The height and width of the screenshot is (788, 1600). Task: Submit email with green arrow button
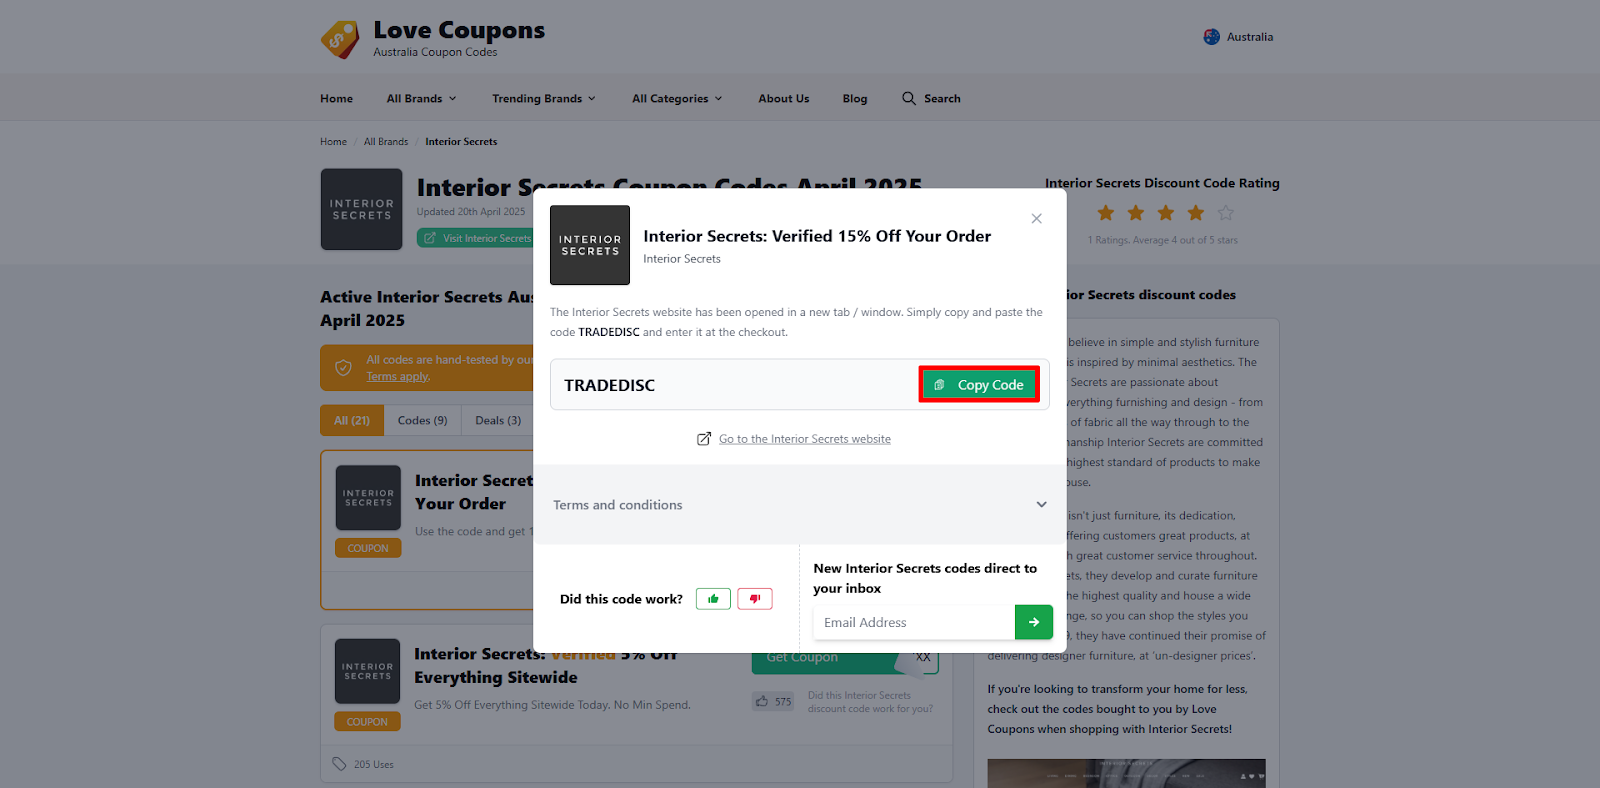coord(1034,622)
